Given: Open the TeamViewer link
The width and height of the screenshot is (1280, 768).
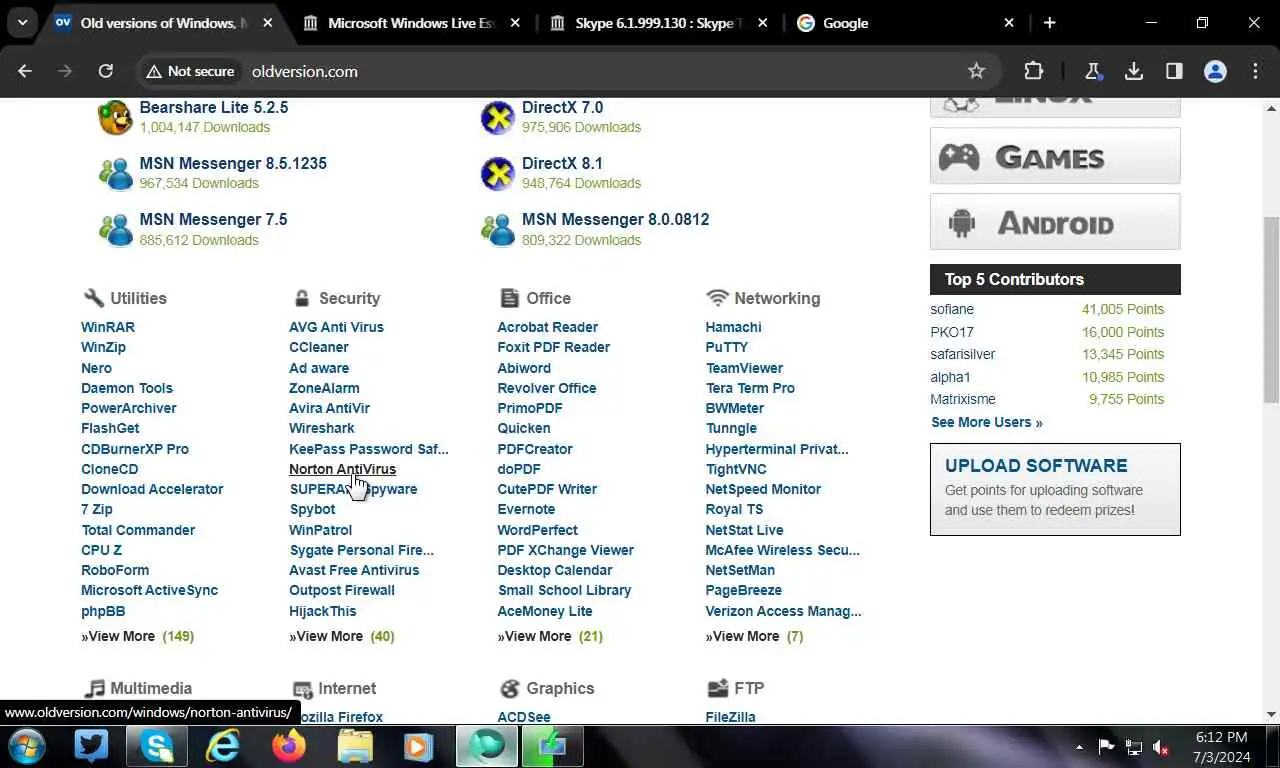Looking at the screenshot, I should click(x=744, y=368).
